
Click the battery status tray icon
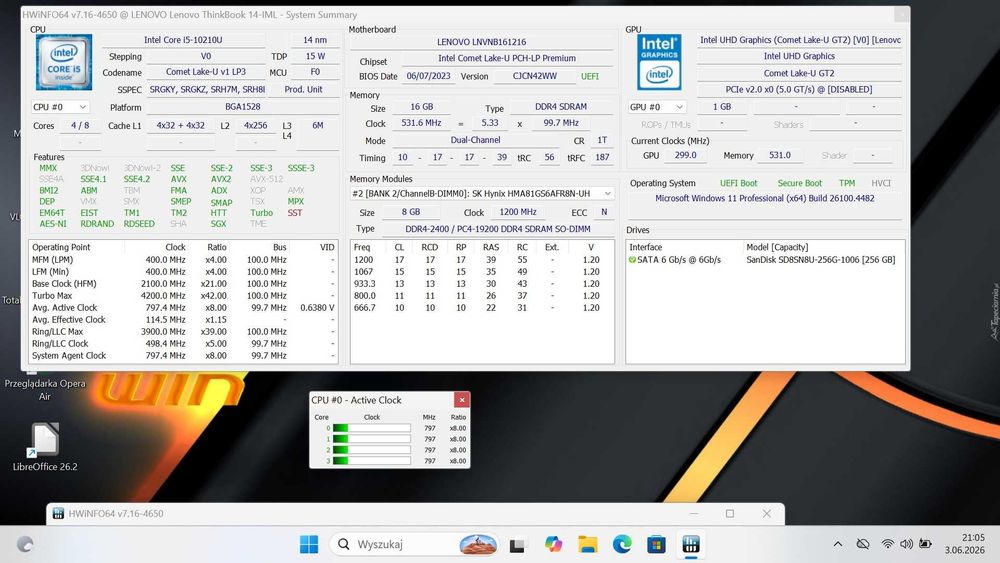[925, 545]
